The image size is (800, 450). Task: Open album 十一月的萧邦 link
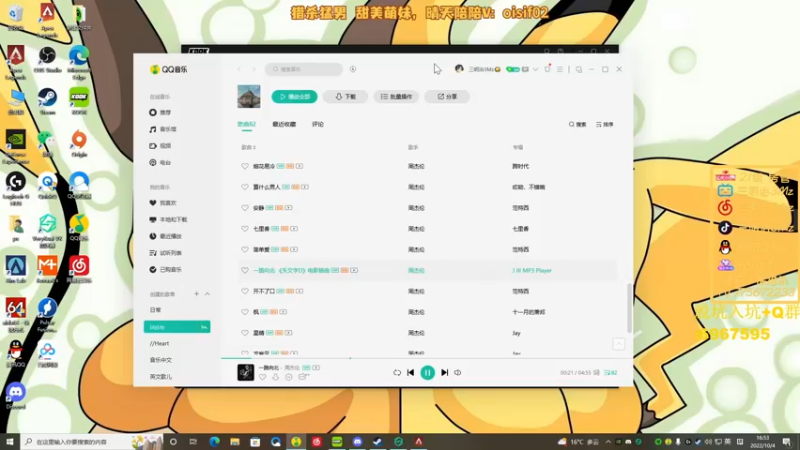point(529,312)
